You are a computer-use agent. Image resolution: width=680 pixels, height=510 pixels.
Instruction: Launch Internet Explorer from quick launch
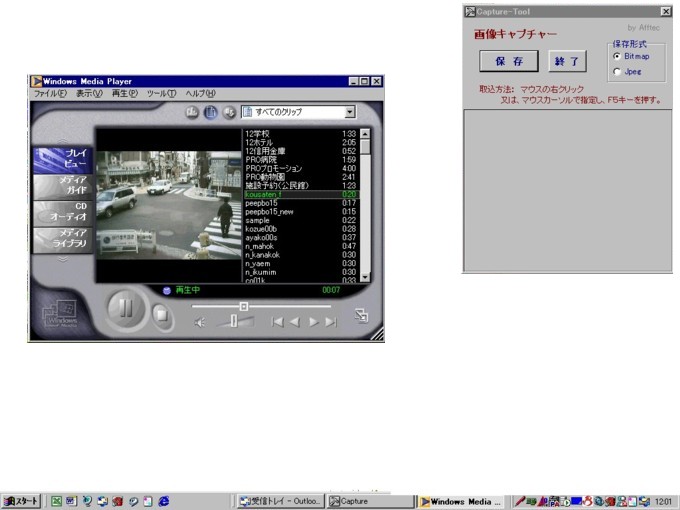click(x=164, y=501)
